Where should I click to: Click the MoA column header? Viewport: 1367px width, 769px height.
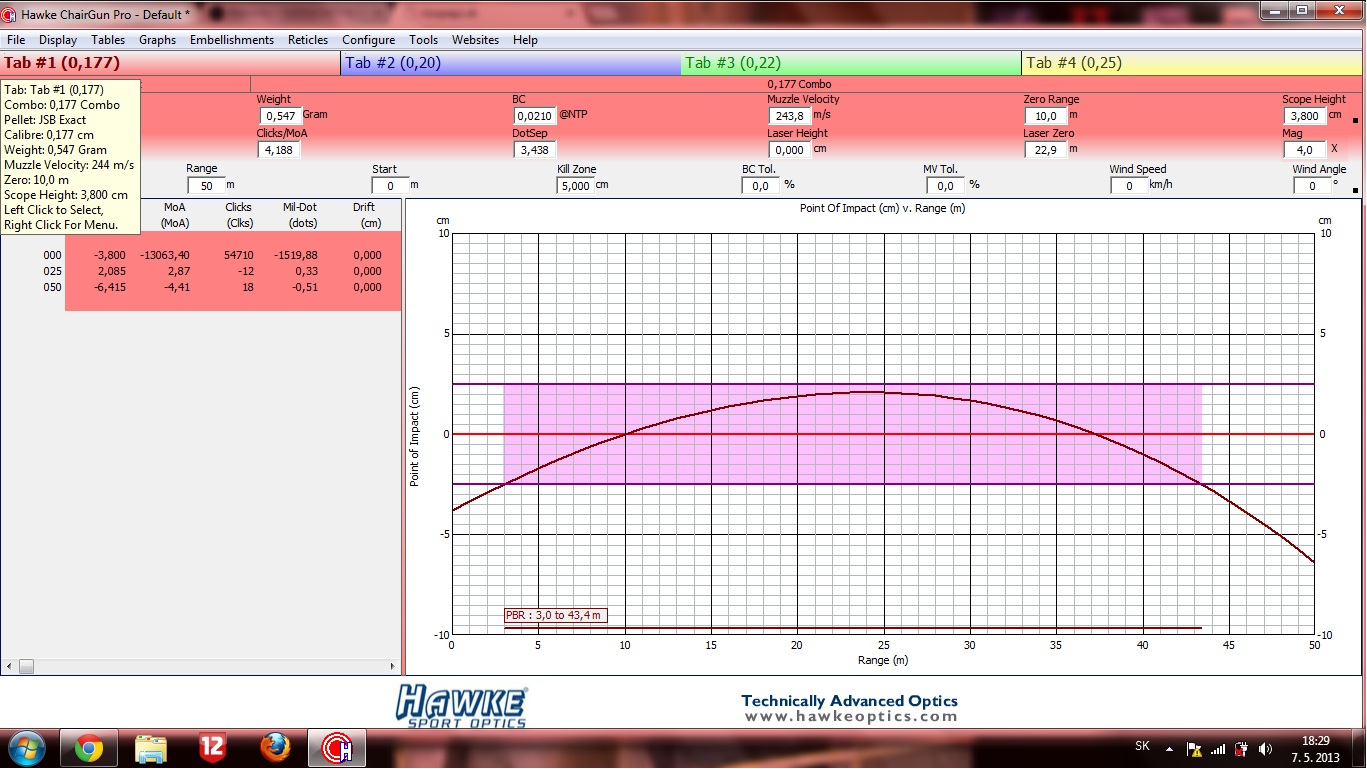175,215
